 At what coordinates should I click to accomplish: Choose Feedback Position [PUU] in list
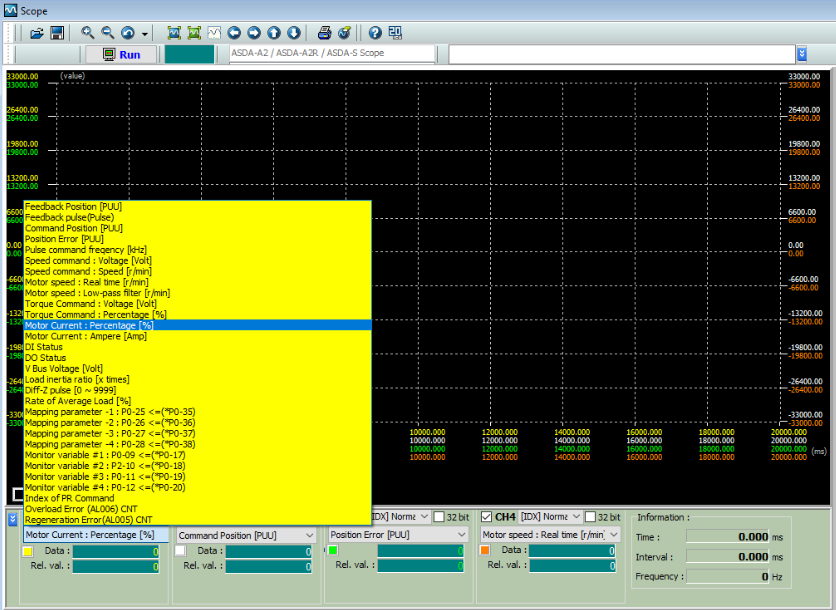[x=73, y=206]
